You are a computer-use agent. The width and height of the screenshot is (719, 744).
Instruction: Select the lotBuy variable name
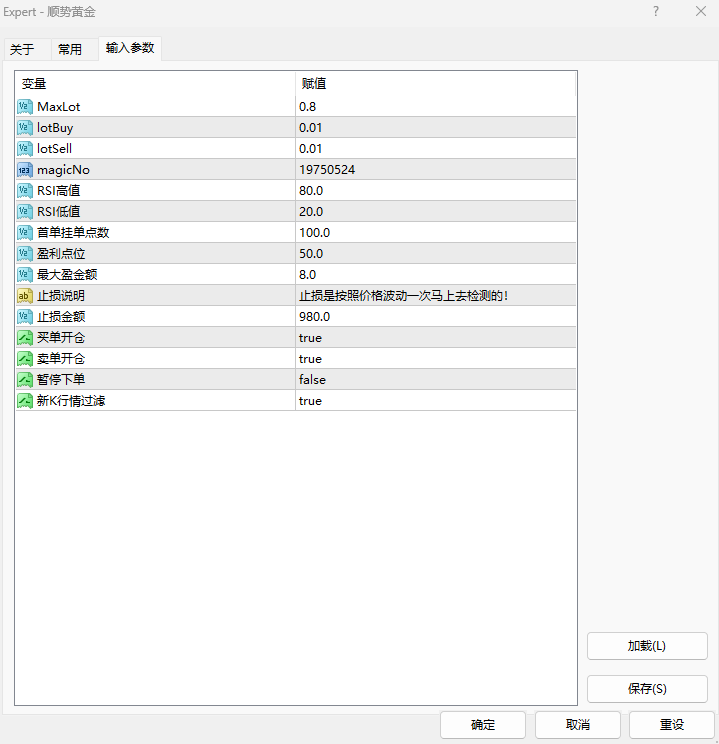(55, 128)
